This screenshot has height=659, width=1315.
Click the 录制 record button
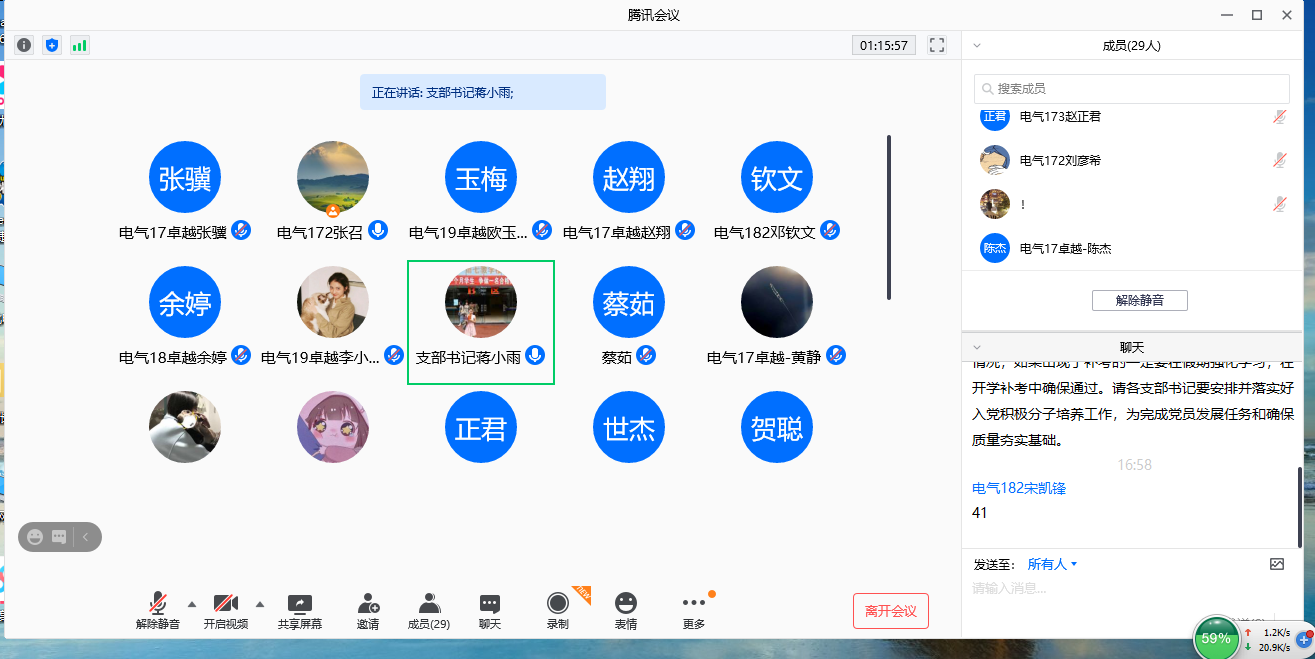tap(557, 611)
